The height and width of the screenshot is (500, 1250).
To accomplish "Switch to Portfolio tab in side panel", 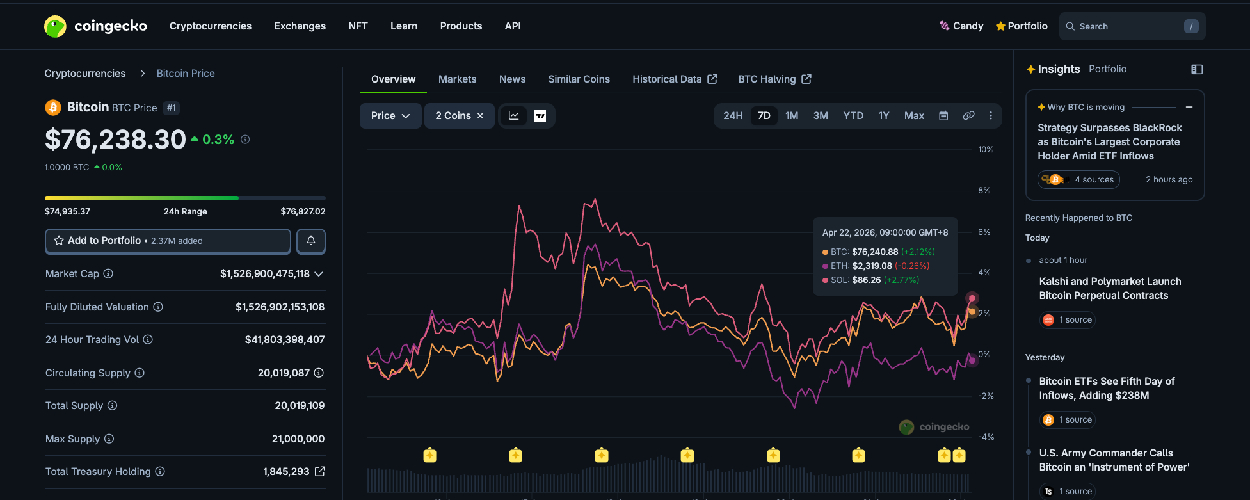I will tap(1107, 69).
